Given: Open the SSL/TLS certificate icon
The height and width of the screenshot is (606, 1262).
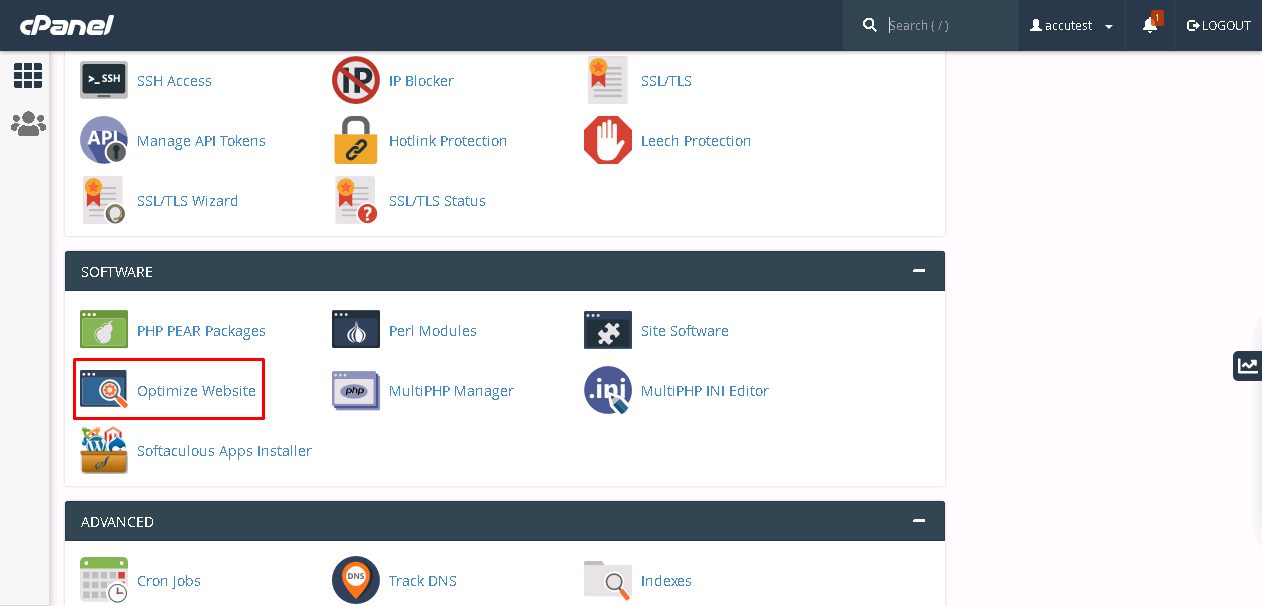Looking at the screenshot, I should 608,80.
